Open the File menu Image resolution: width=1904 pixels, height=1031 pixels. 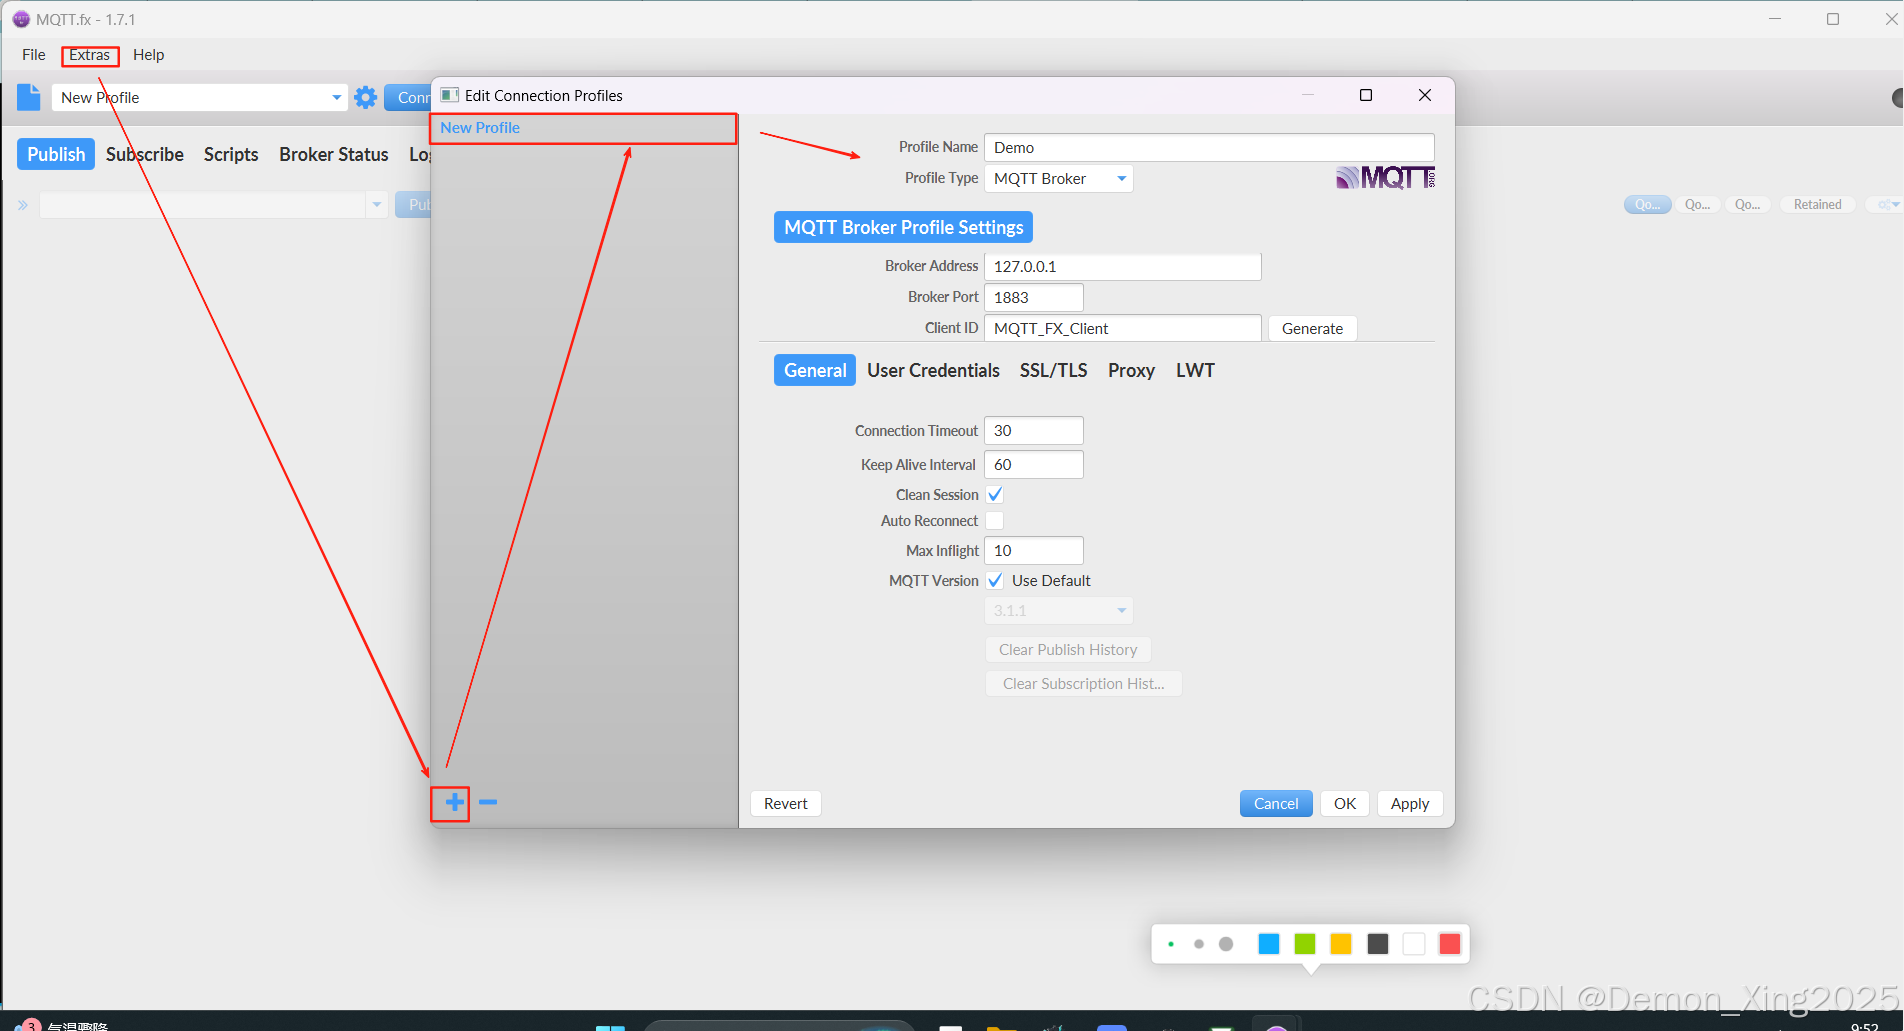34,55
